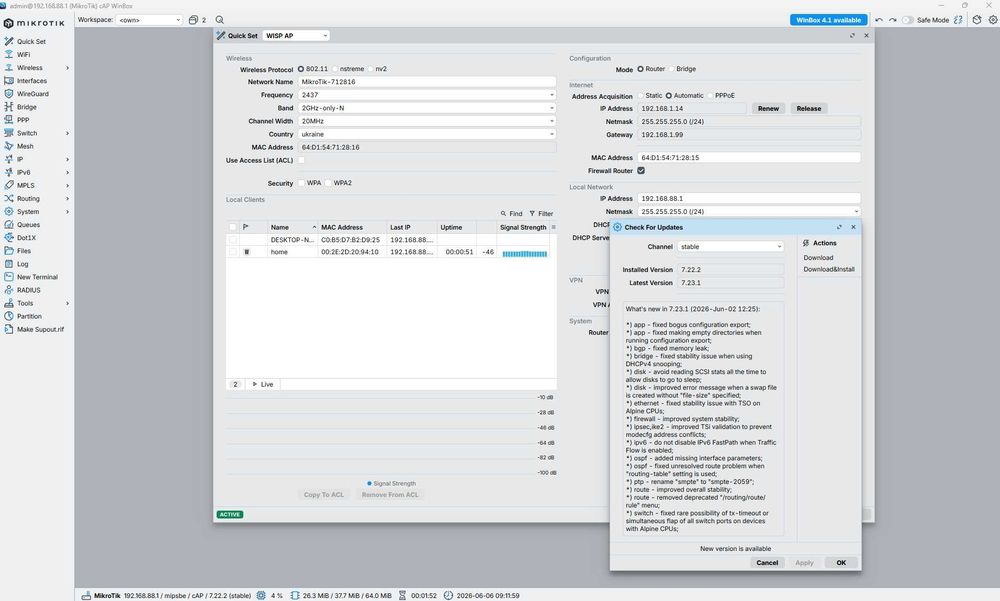Enable WPA2 security checkbox
This screenshot has width=1000, height=601.
coord(328,183)
